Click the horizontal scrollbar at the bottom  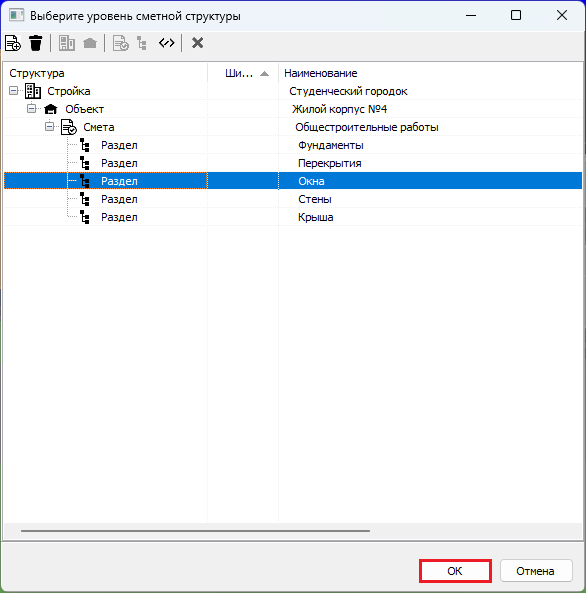tap(195, 531)
